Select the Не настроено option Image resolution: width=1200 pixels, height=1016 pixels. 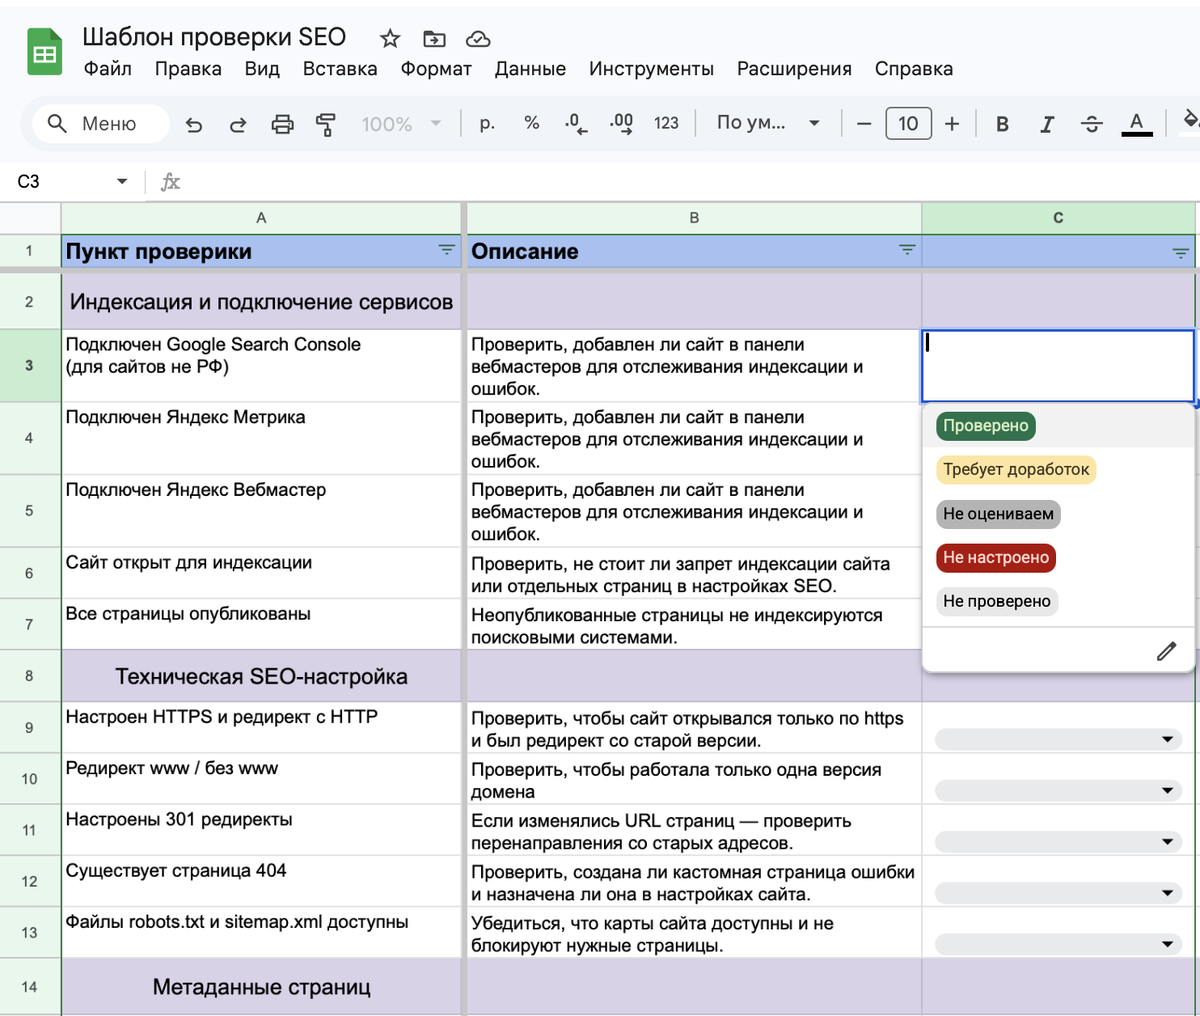pos(996,558)
